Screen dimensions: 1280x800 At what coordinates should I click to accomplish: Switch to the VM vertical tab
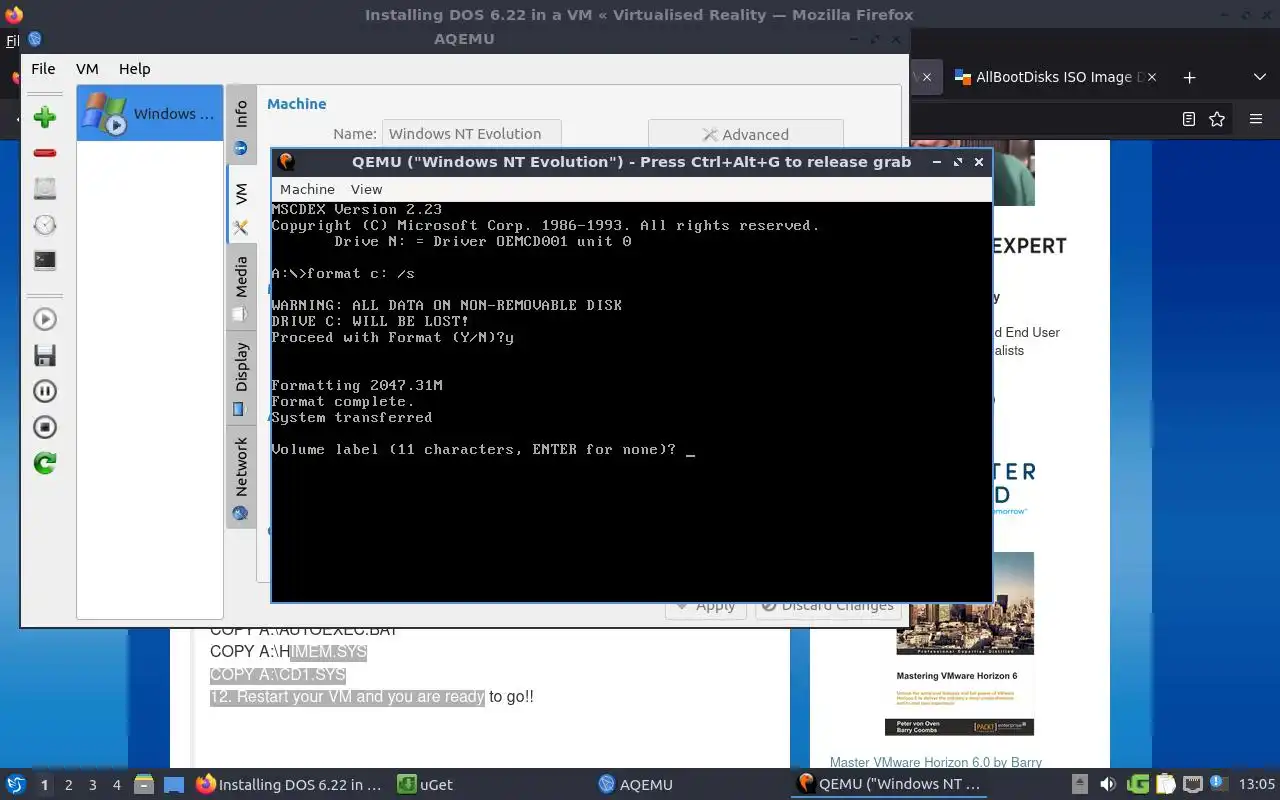(x=241, y=206)
